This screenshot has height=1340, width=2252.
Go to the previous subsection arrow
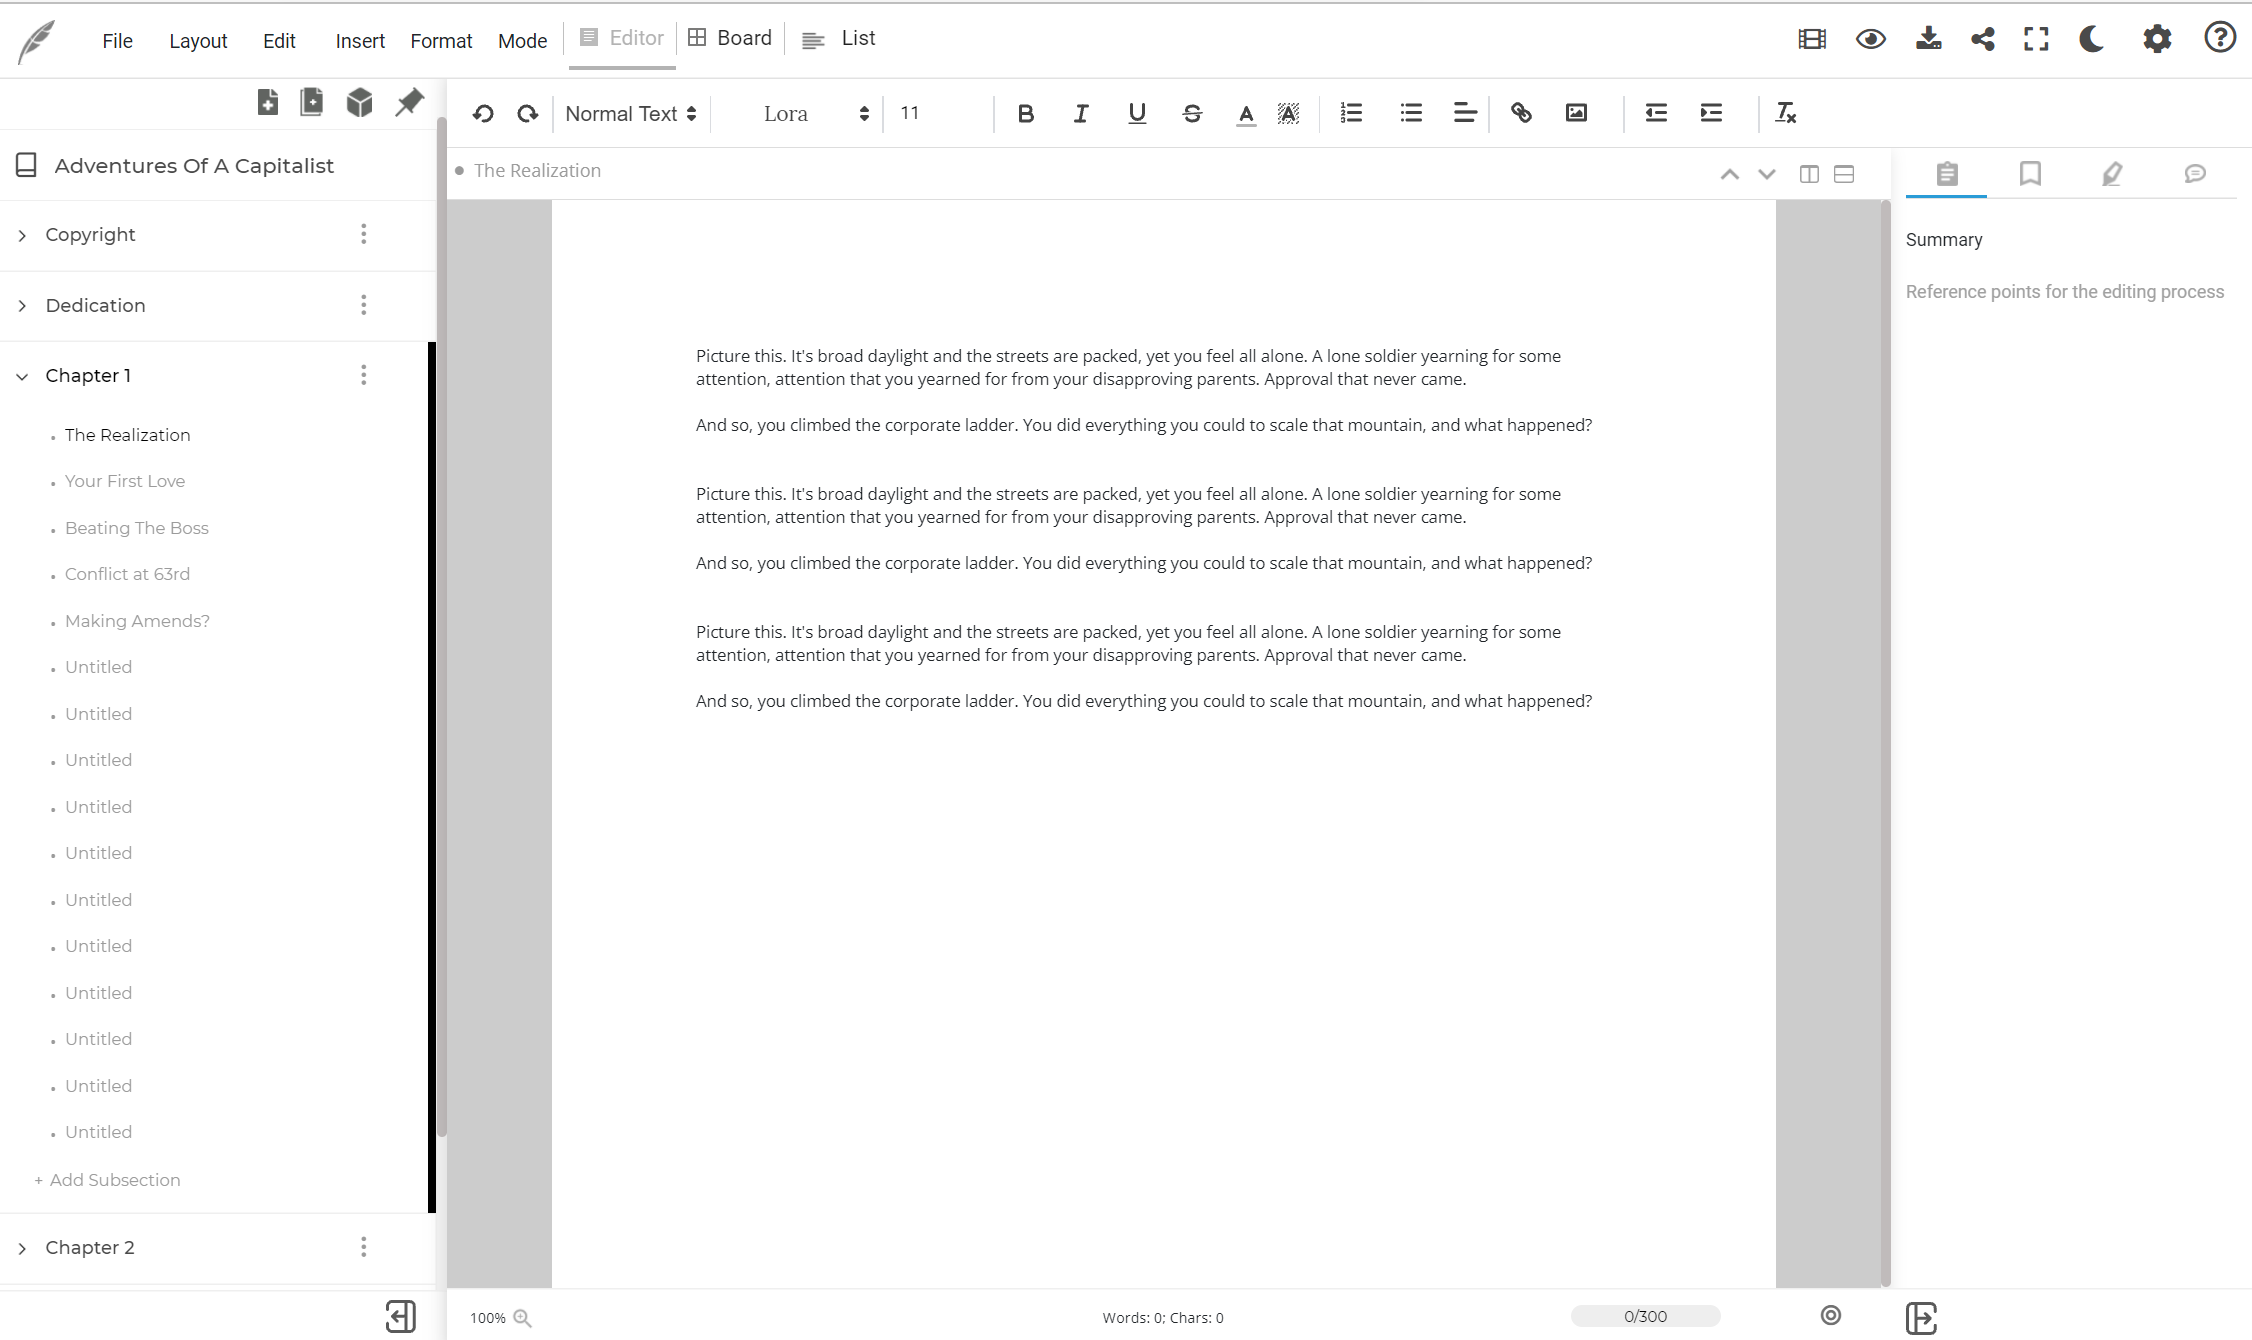(x=1729, y=174)
